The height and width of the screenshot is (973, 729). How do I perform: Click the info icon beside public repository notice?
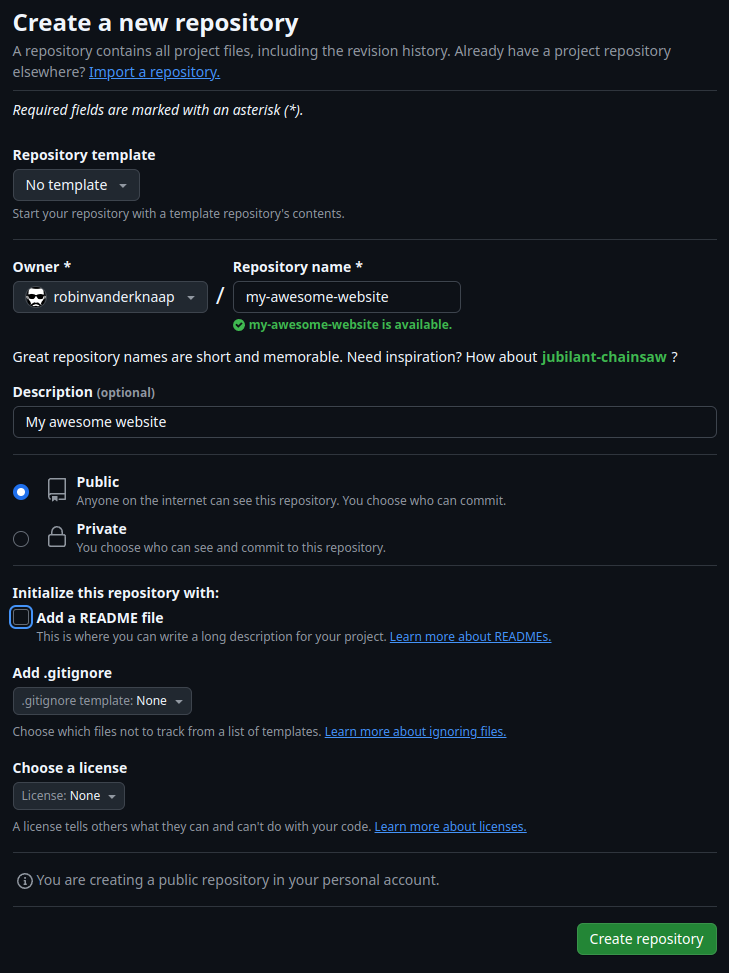pos(25,880)
